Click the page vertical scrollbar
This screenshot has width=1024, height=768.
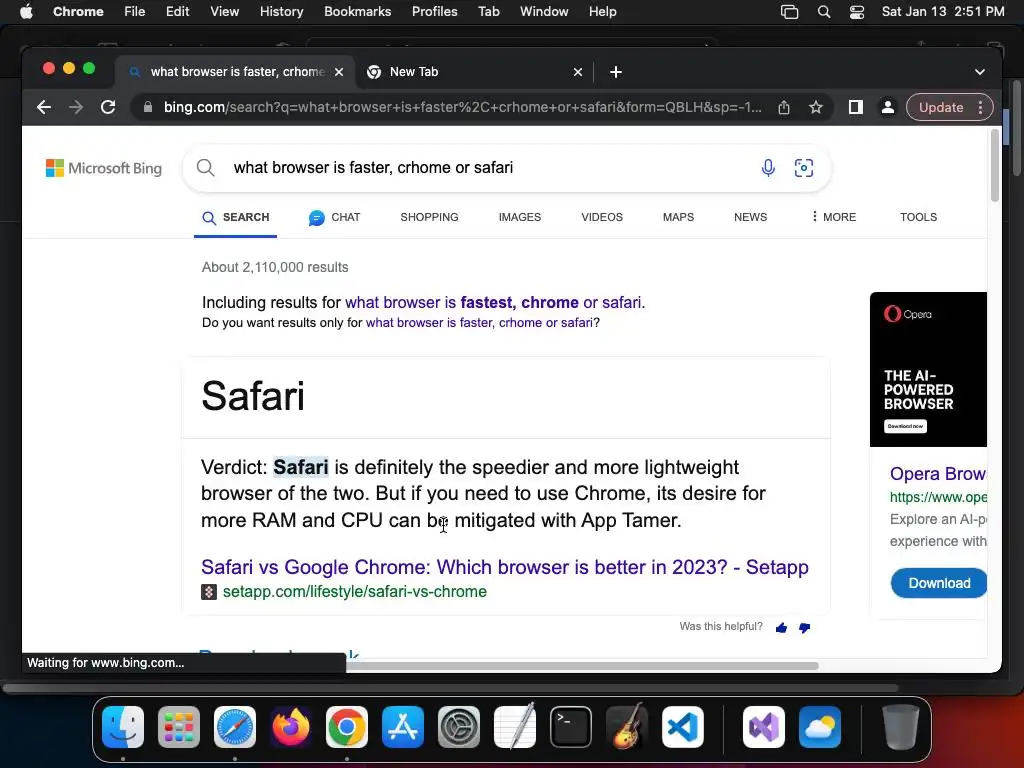tap(995, 165)
